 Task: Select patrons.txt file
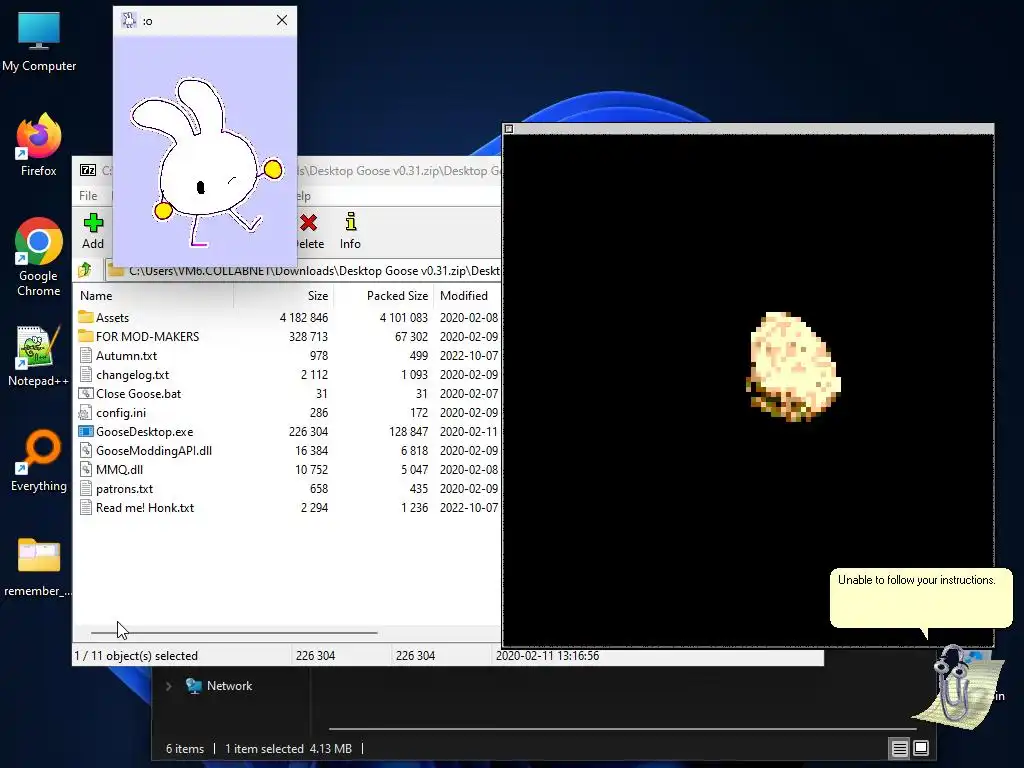point(288,488)
